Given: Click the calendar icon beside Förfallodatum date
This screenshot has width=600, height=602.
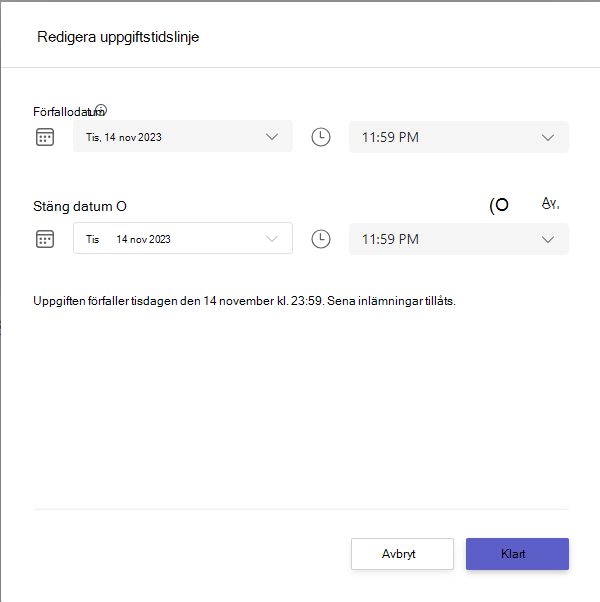Looking at the screenshot, I should tap(45, 137).
